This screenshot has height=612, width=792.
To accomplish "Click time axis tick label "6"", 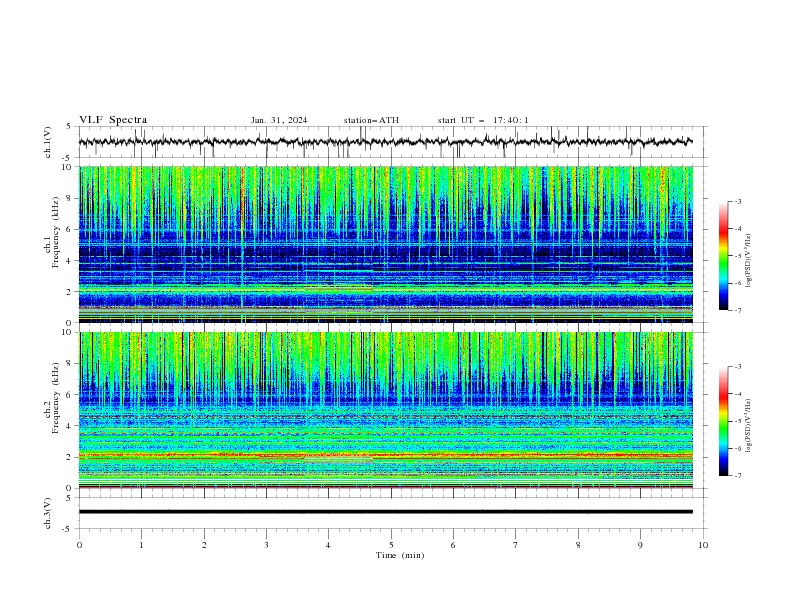I will pyautogui.click(x=453, y=545).
